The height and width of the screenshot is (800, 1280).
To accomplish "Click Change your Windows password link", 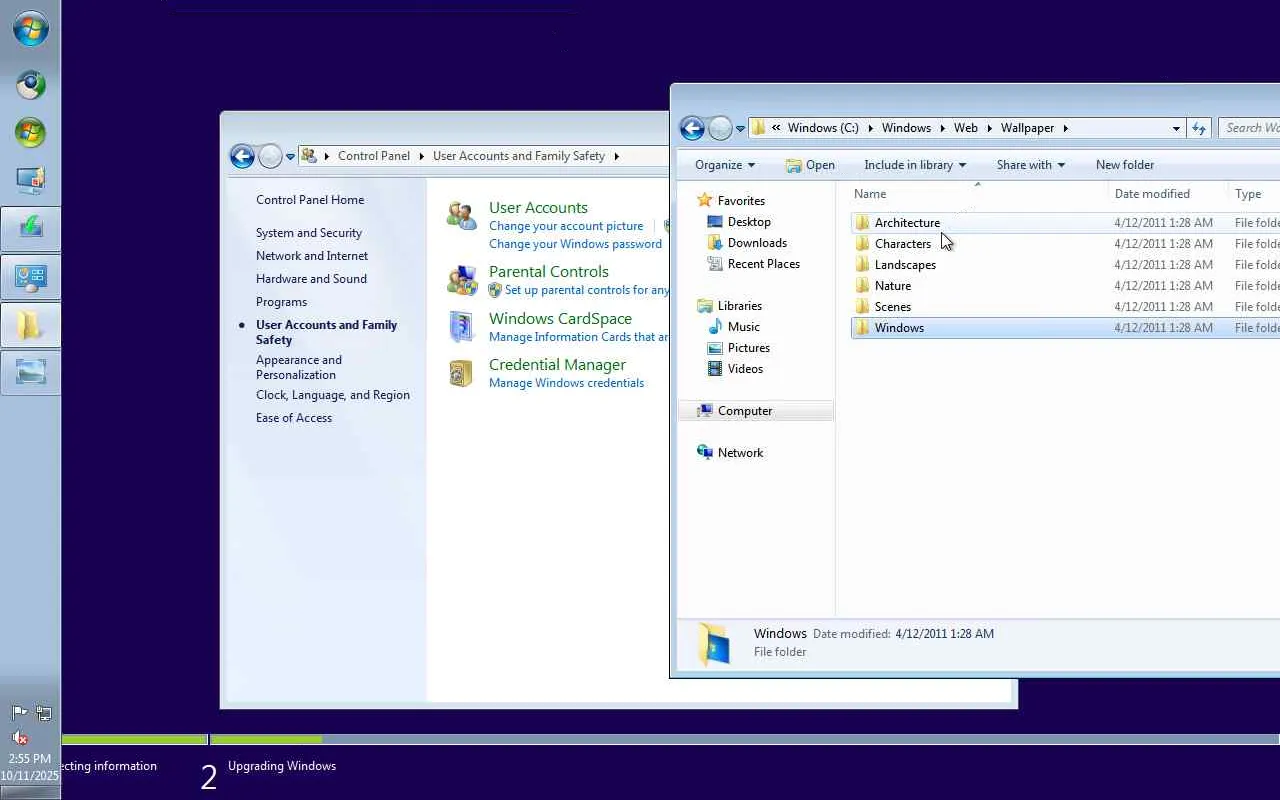I will pos(575,244).
